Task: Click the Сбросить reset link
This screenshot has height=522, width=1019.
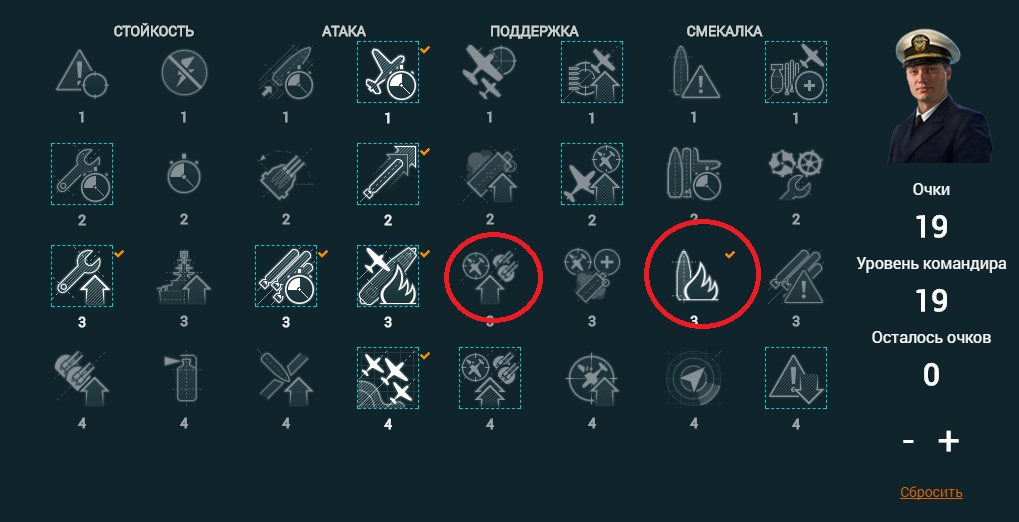Action: pos(931,492)
